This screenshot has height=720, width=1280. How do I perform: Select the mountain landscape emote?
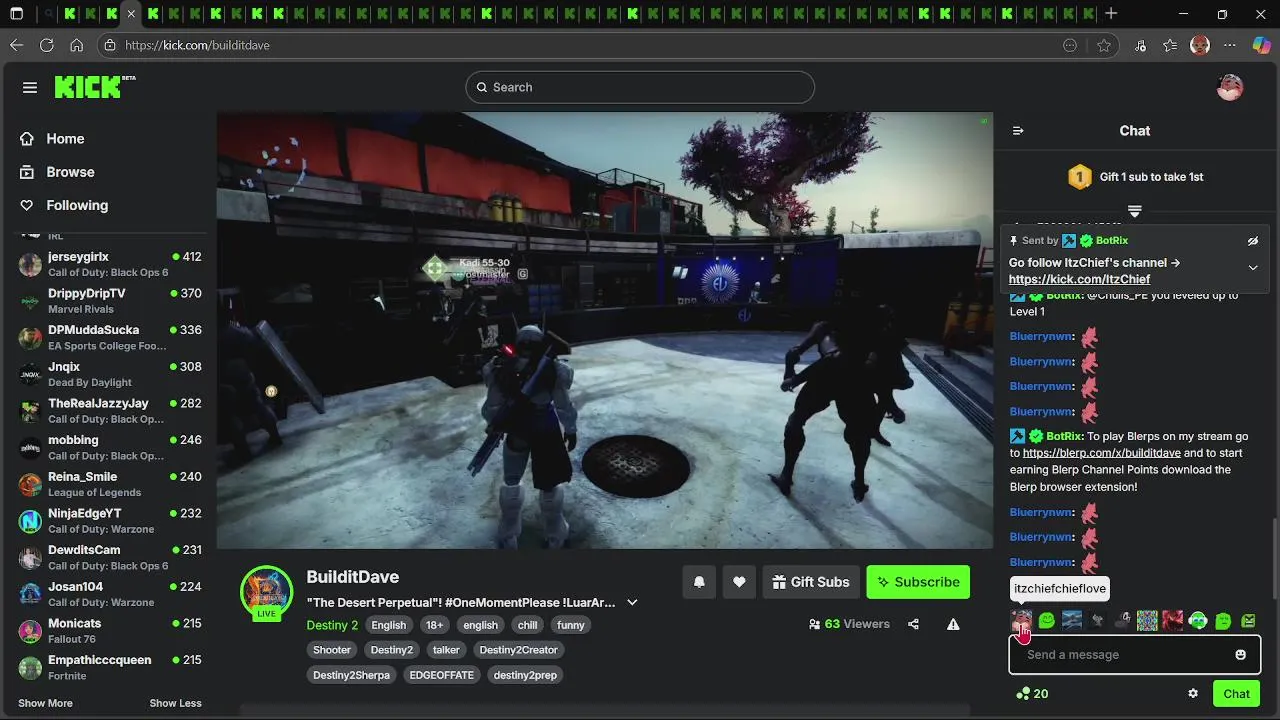1072,621
